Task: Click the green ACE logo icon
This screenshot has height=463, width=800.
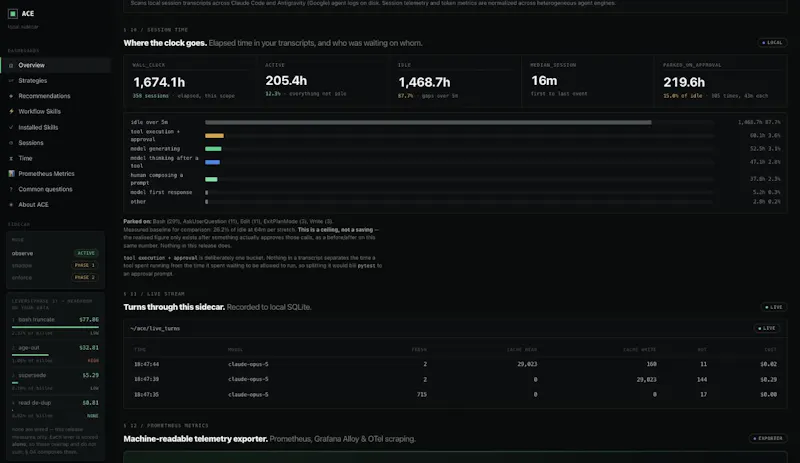Action: pyautogui.click(x=13, y=14)
